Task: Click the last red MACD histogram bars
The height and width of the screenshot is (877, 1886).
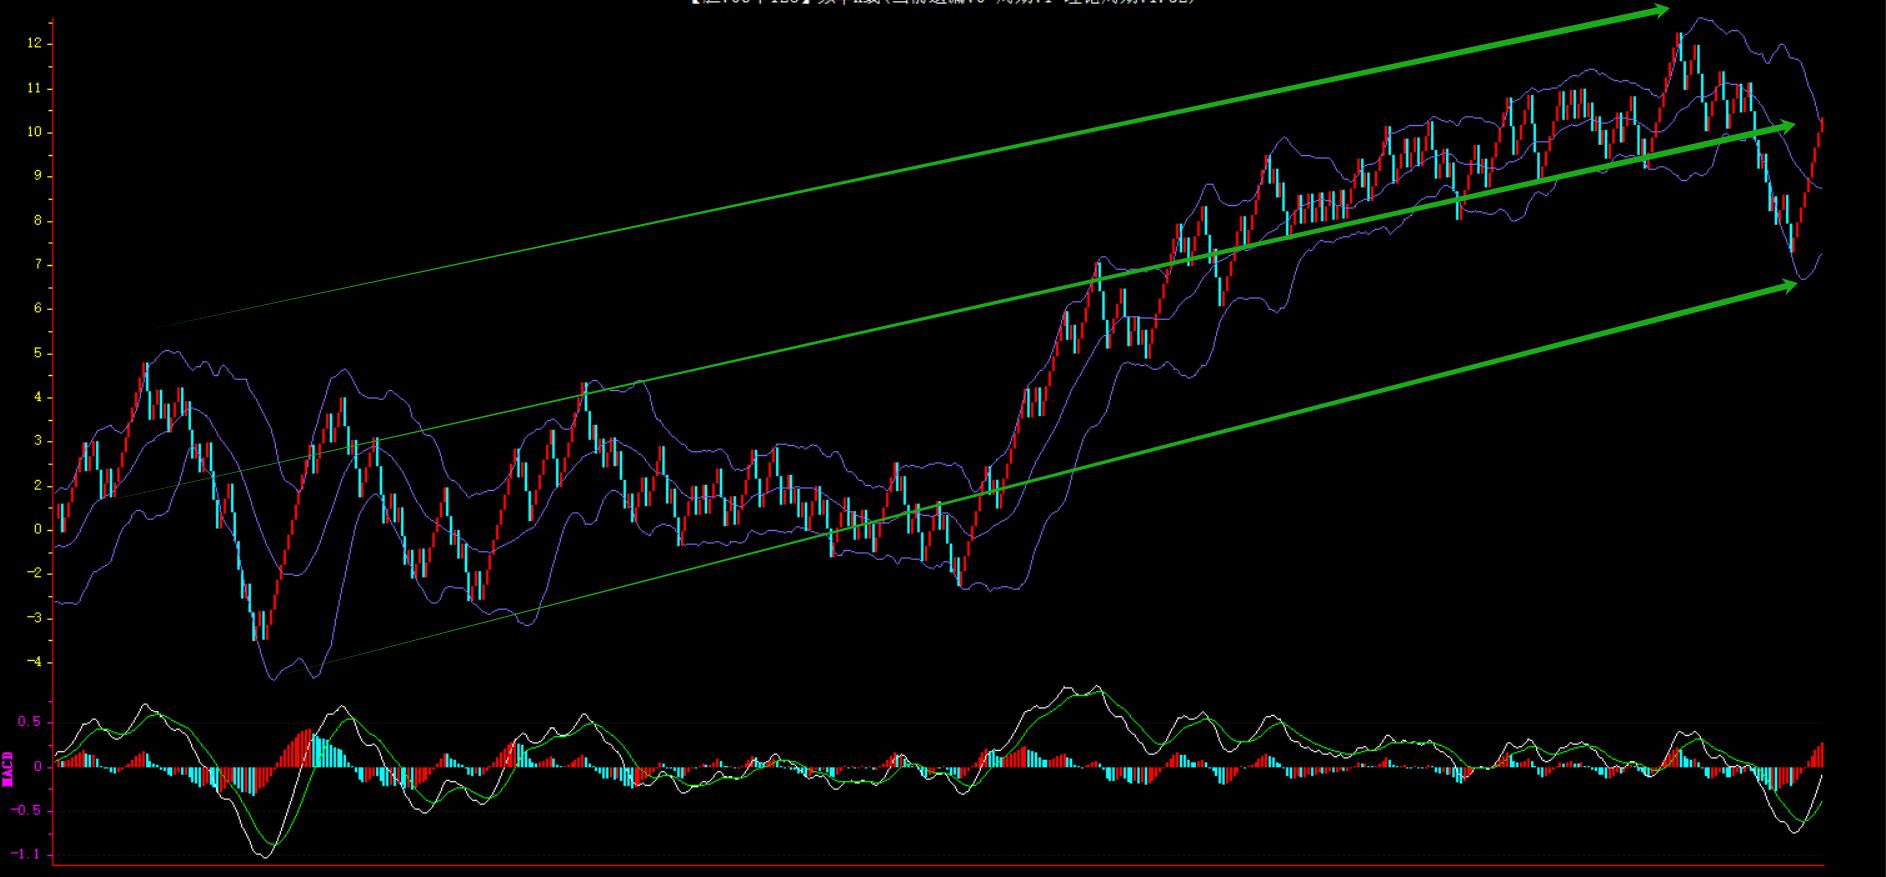Action: pos(1819,754)
